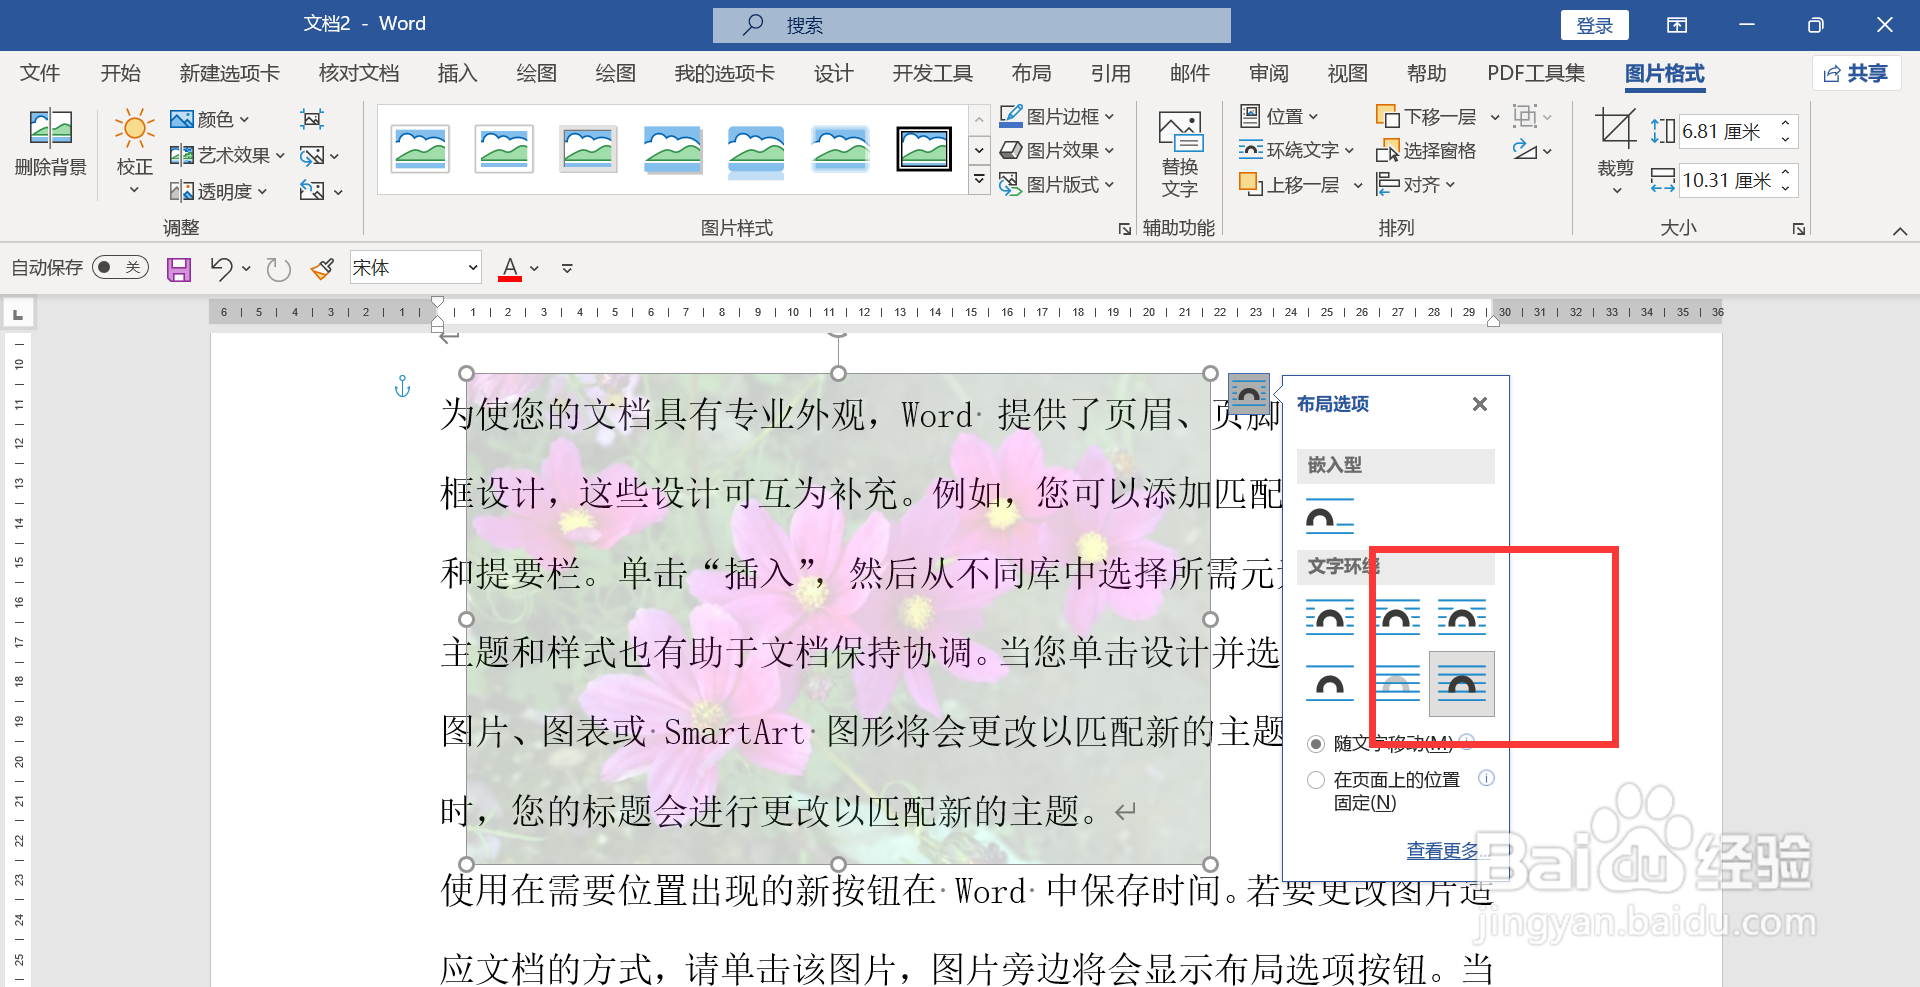This screenshot has height=987, width=1920.
Task: Click the 对齐 (Align) icon
Action: tap(1413, 184)
